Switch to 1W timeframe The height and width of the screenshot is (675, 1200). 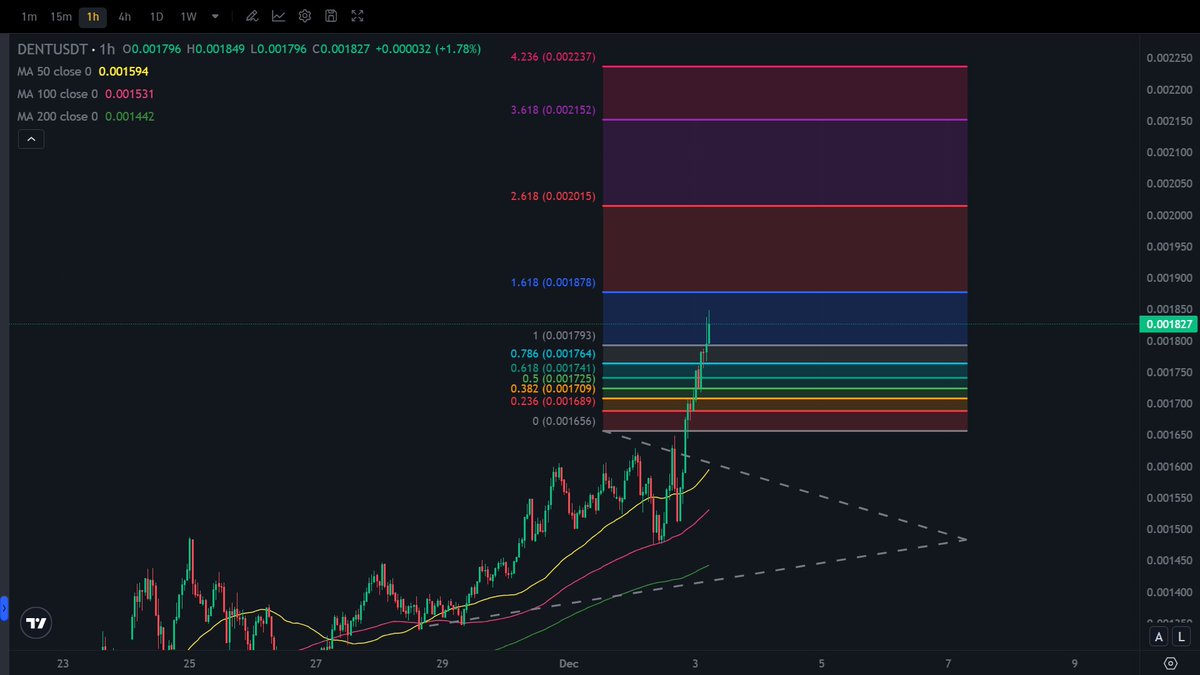point(188,16)
